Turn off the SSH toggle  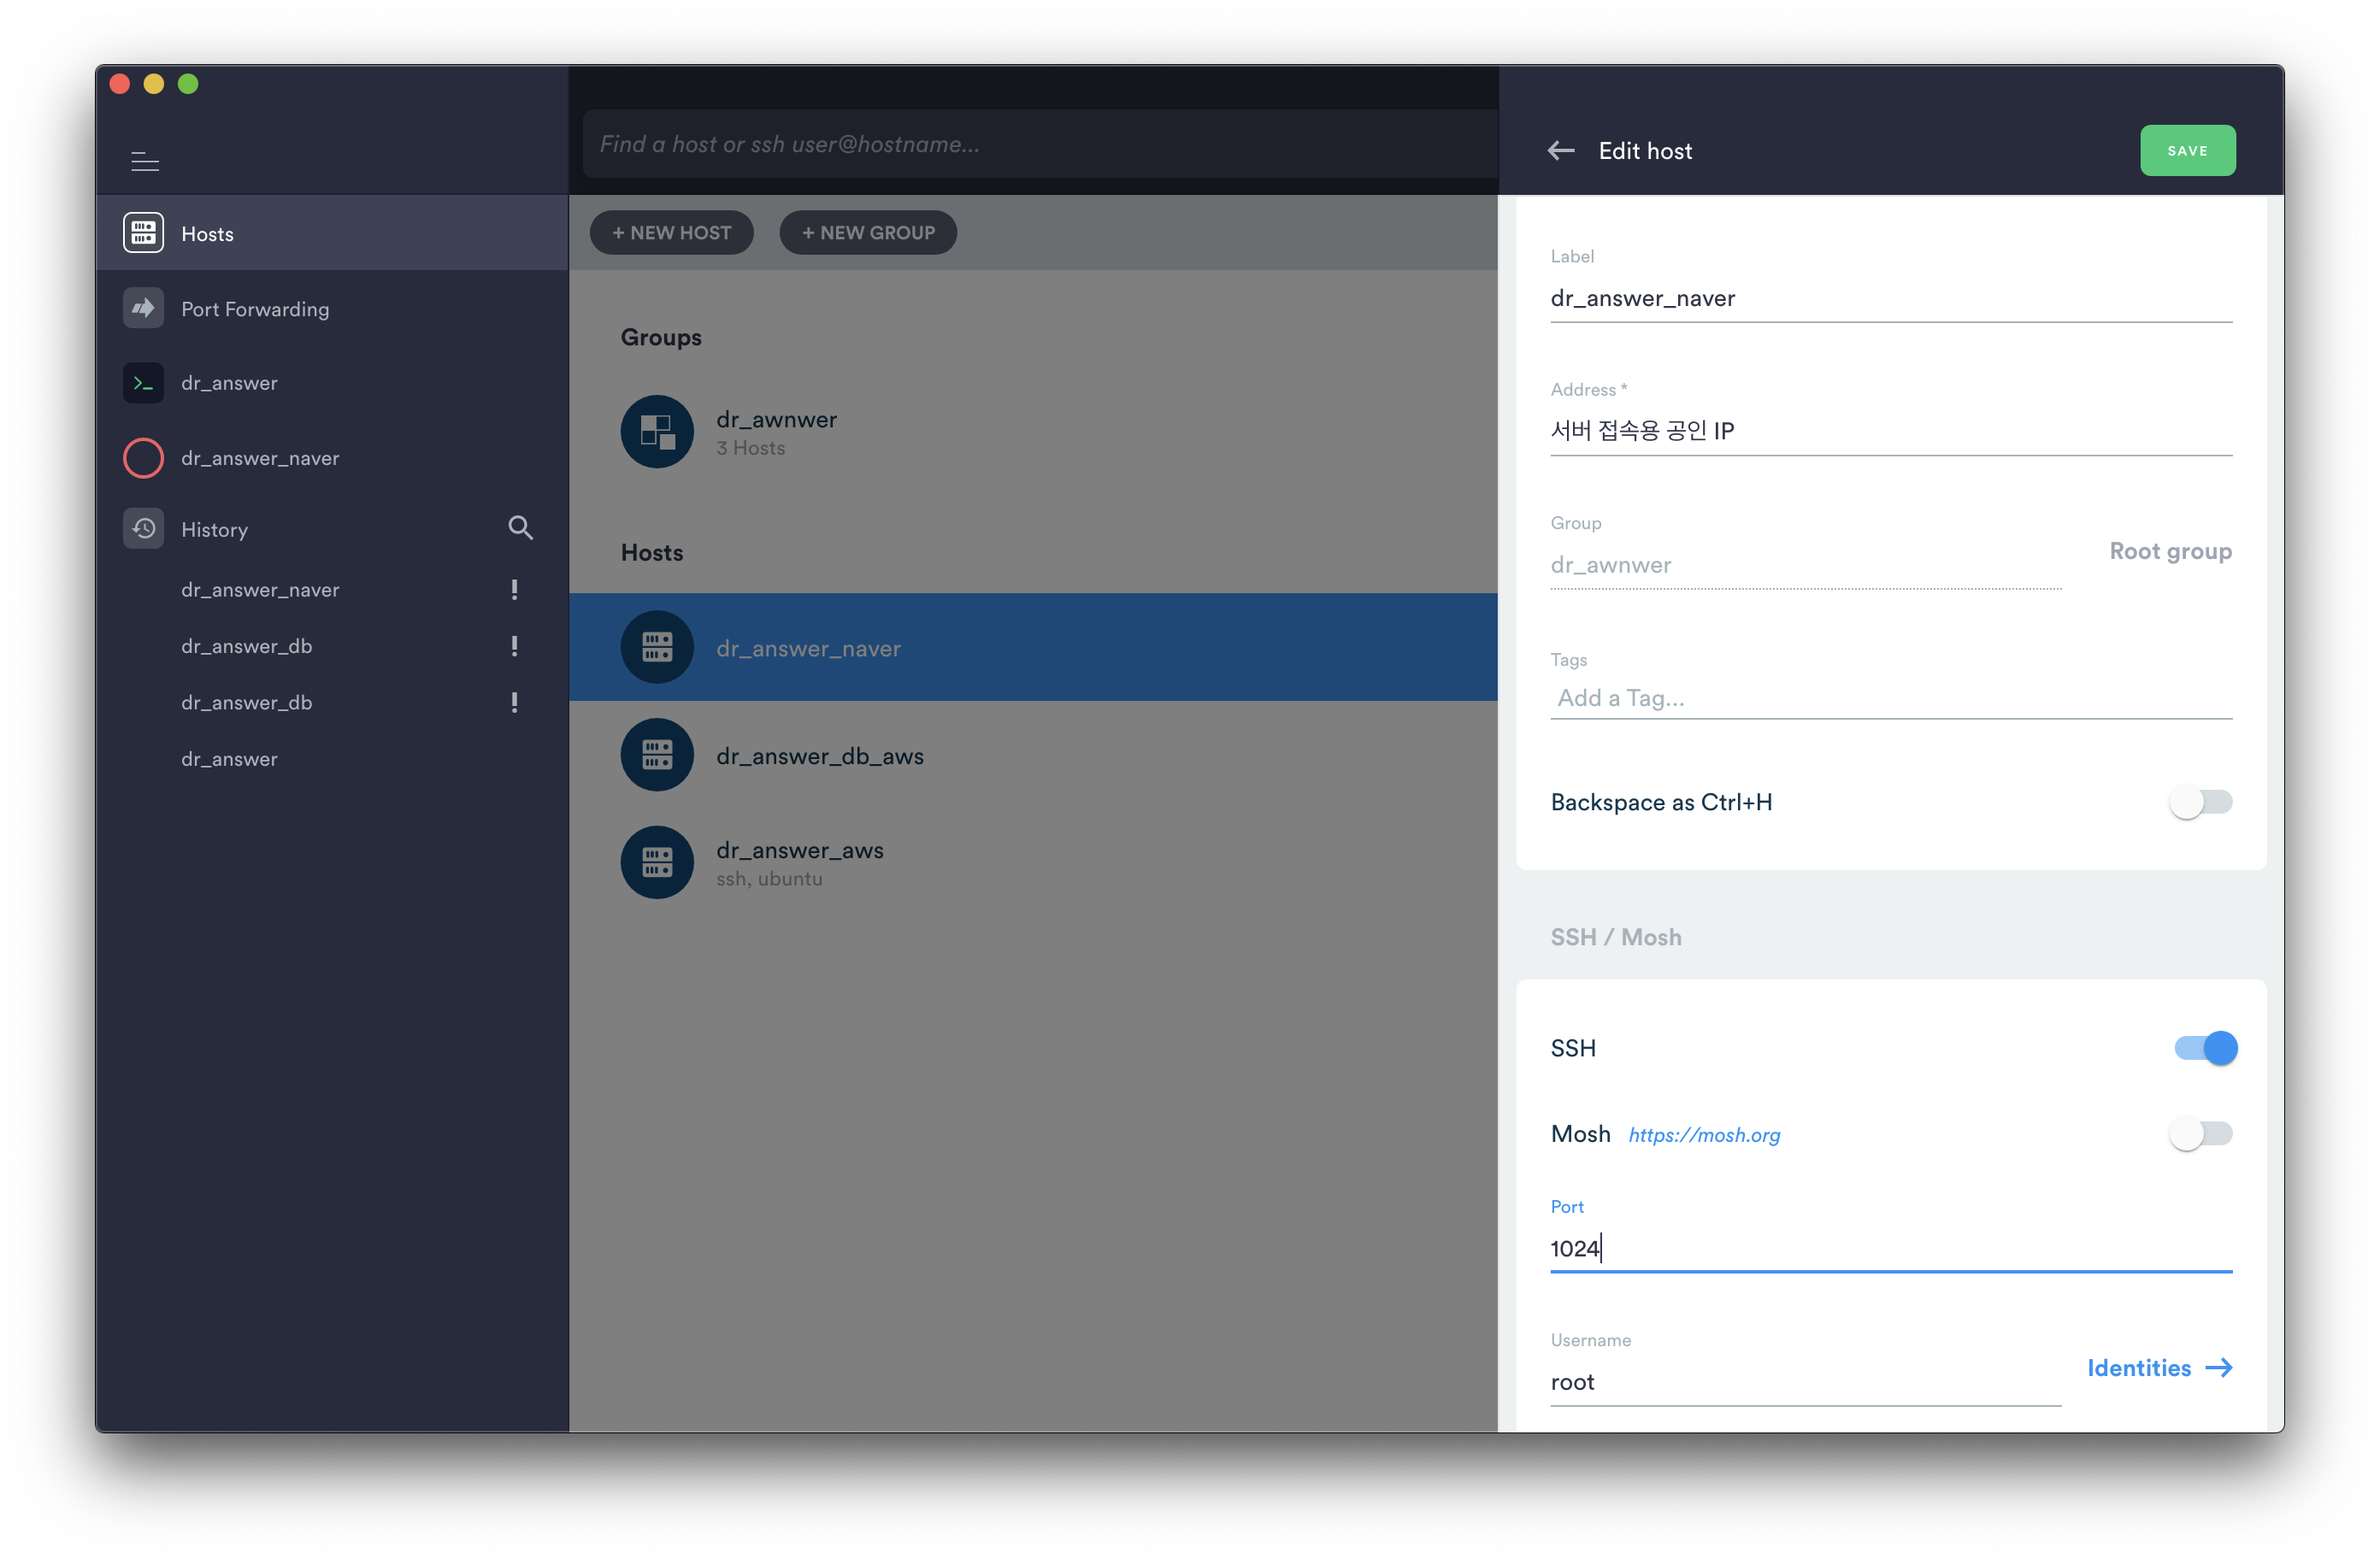click(2204, 1048)
